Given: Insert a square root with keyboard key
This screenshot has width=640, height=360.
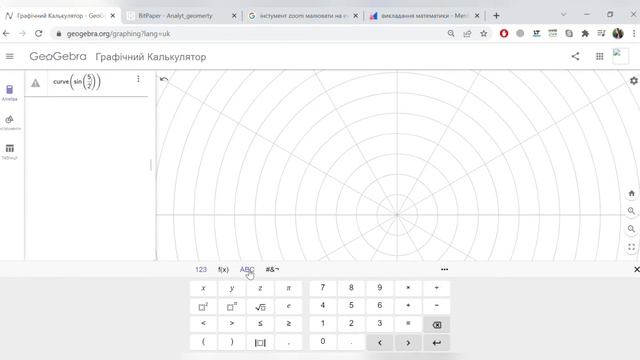Looking at the screenshot, I should click(260, 306).
